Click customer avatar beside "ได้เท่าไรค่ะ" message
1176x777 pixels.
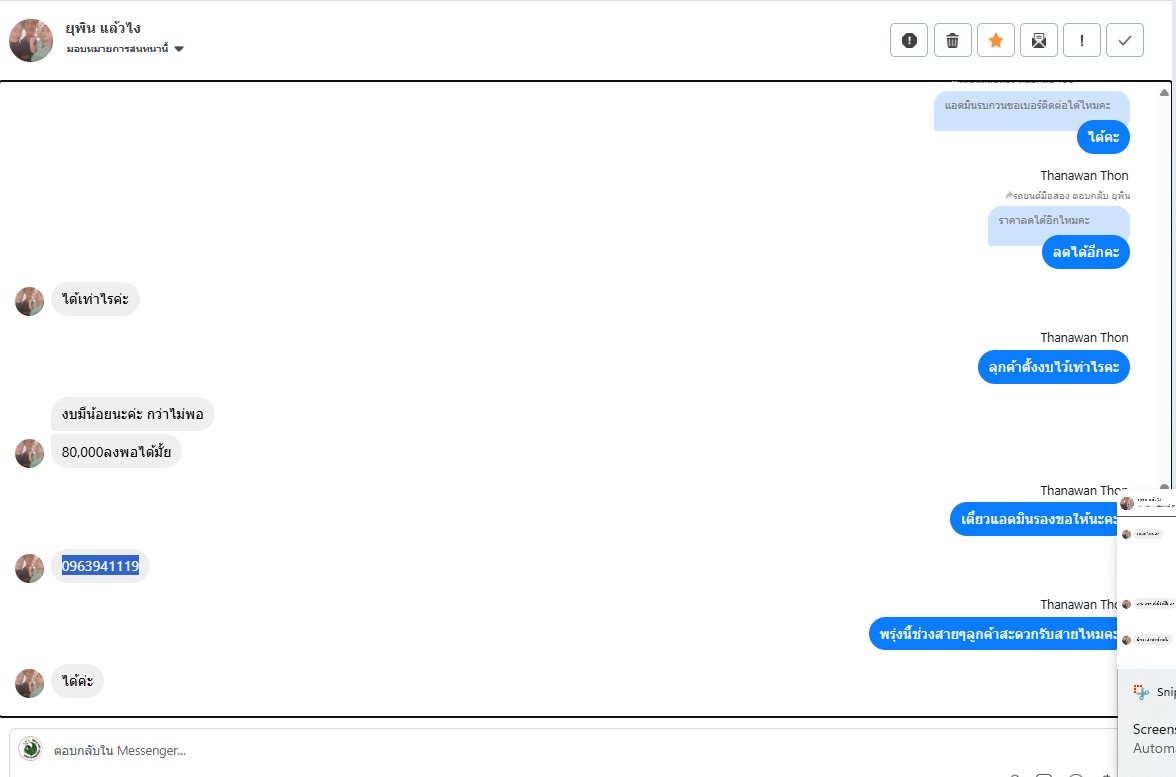30,301
